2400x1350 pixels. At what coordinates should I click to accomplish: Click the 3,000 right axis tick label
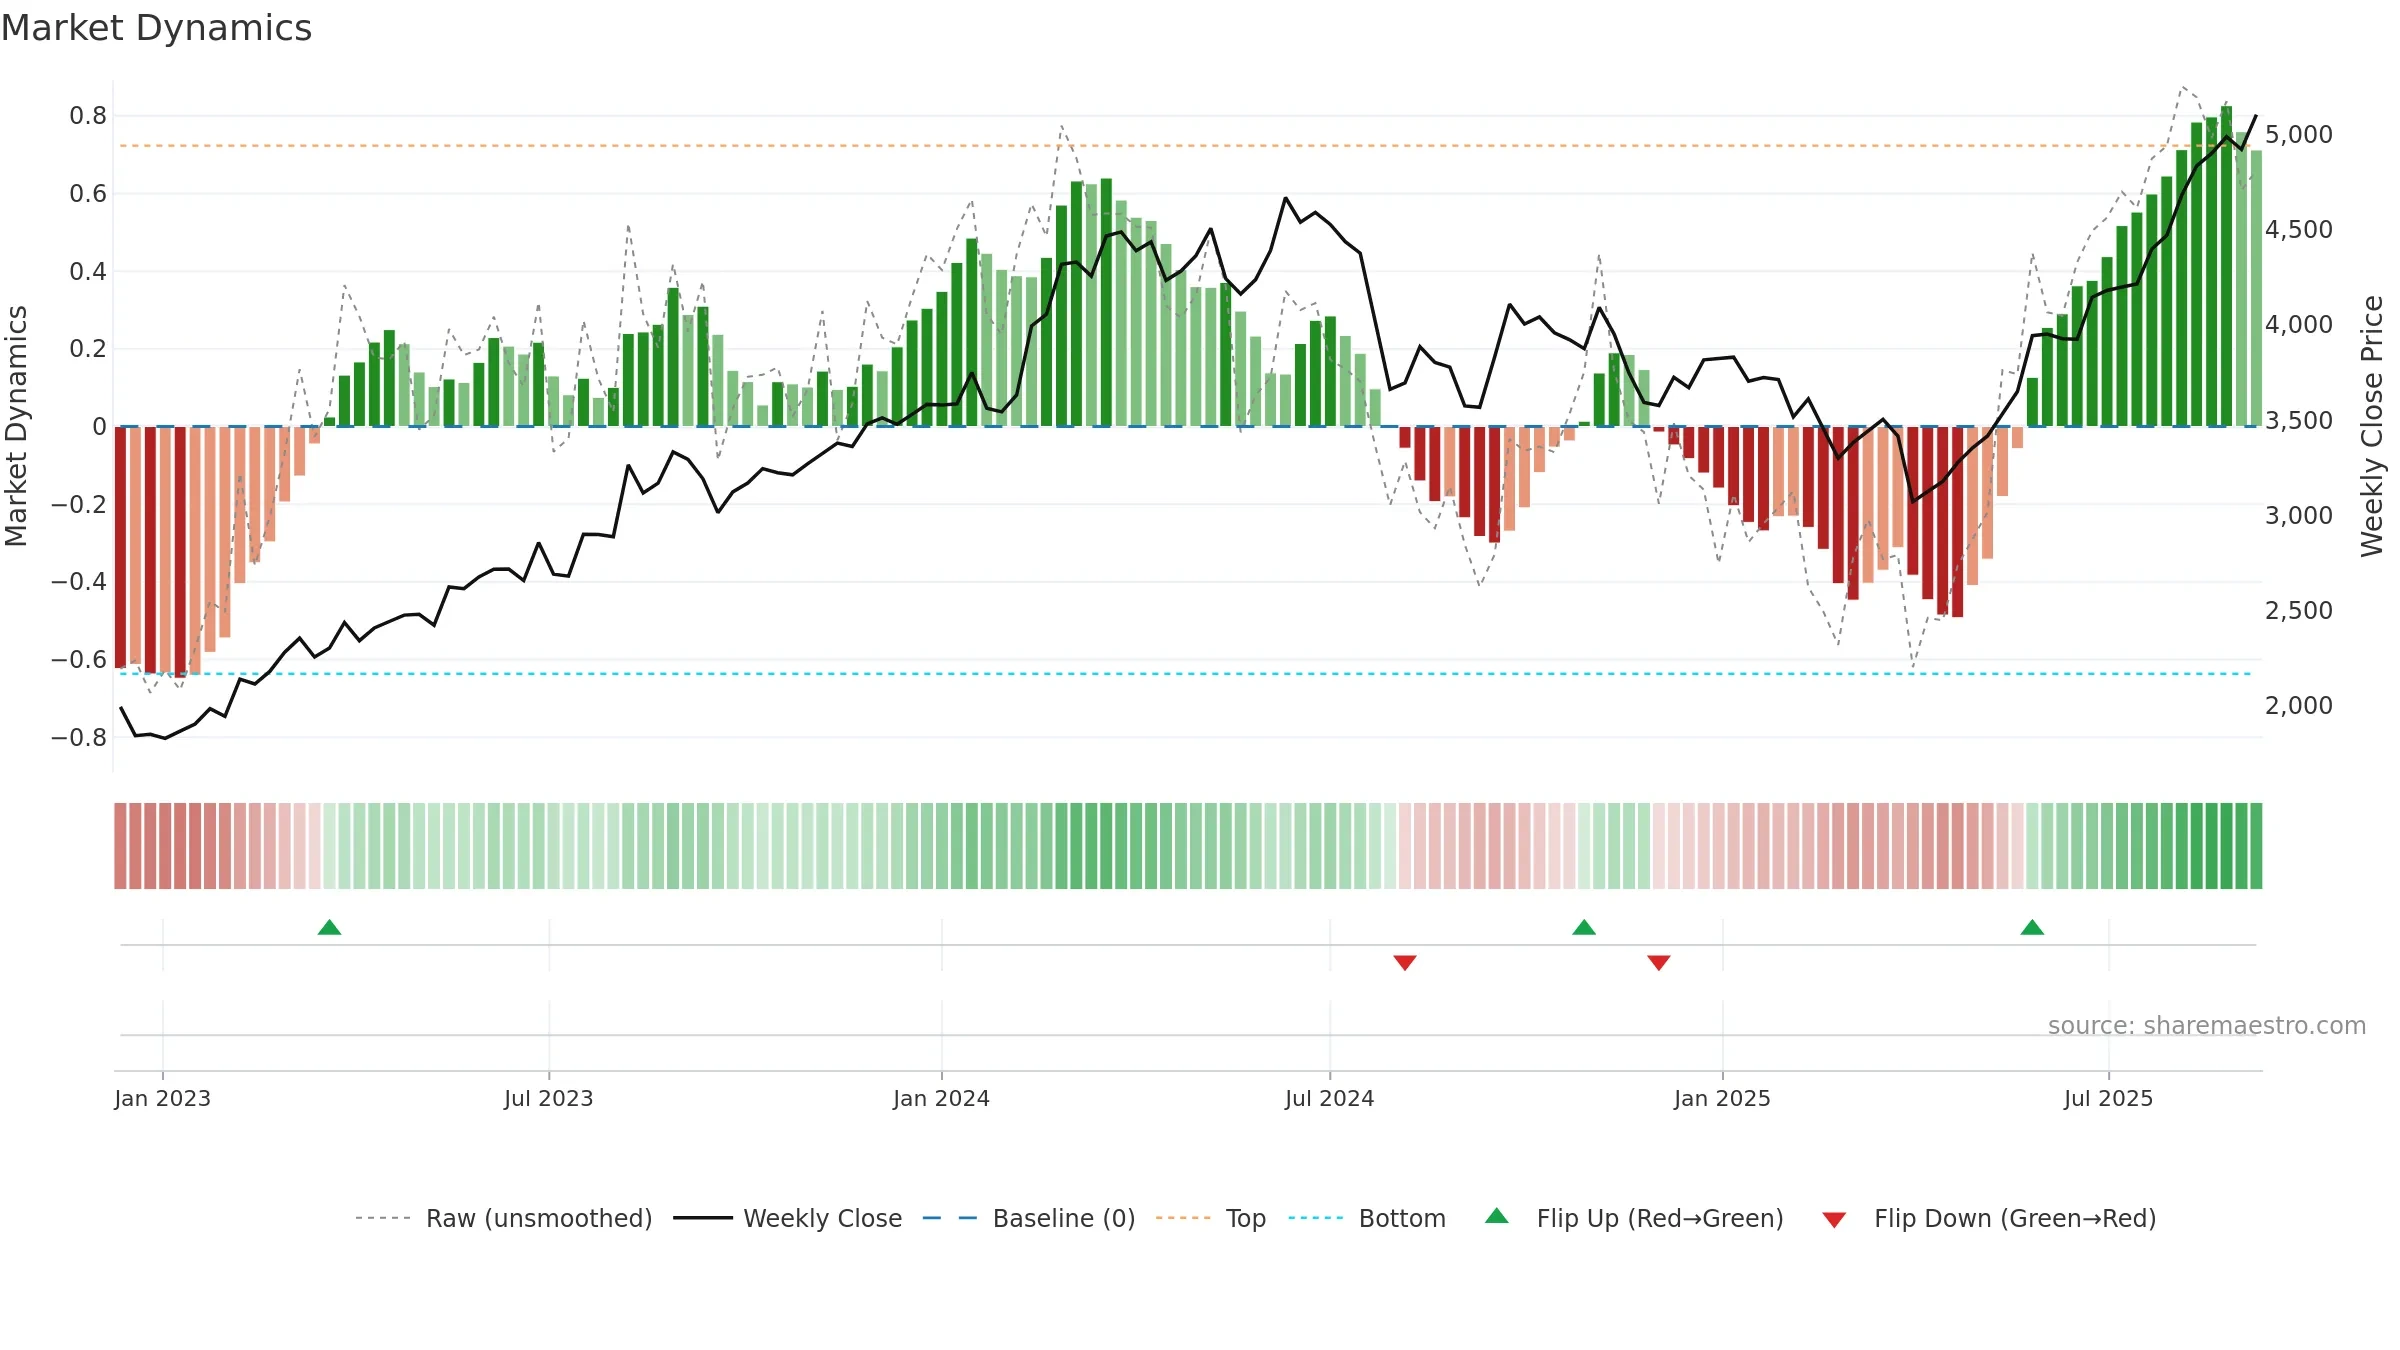coord(2299,515)
